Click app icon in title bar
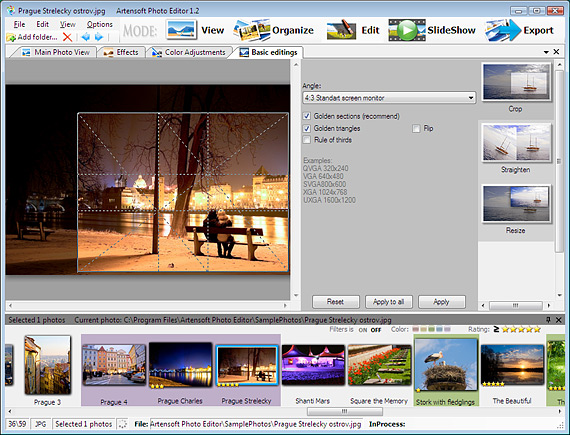 [x=11, y=11]
